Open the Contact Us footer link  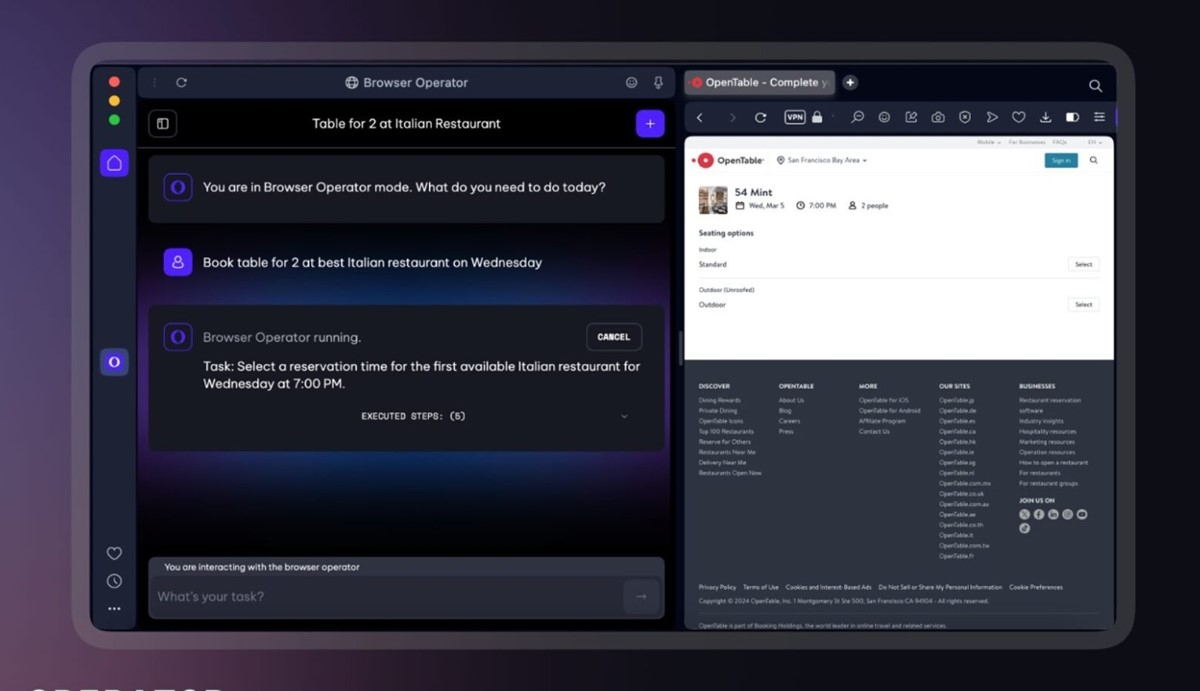(874, 431)
